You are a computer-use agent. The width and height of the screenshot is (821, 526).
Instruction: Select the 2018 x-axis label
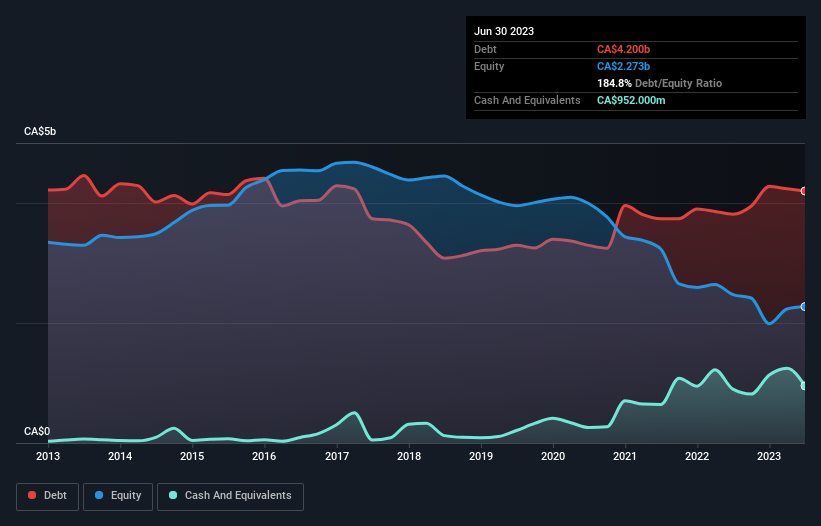pyautogui.click(x=409, y=456)
